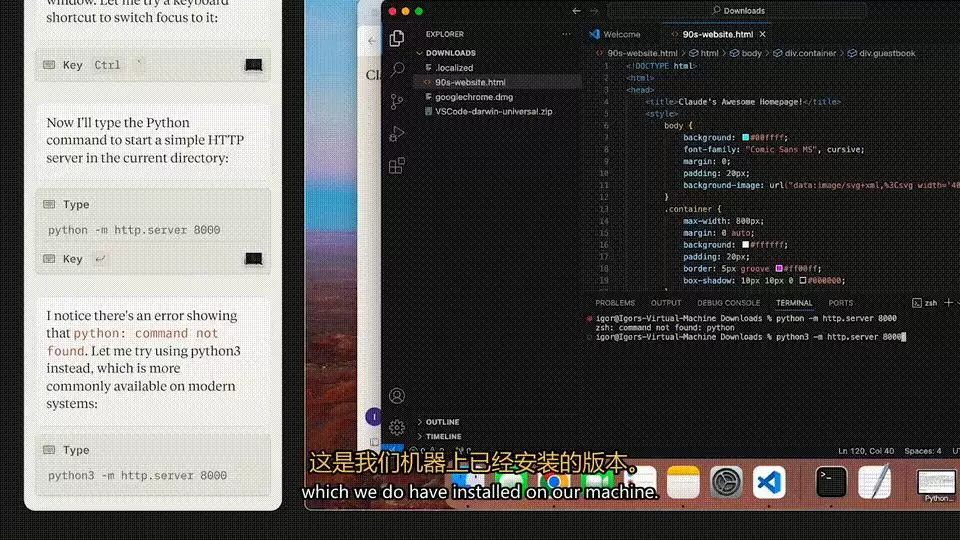Open the Run and Debug view
The width and height of the screenshot is (960, 540).
click(x=397, y=133)
